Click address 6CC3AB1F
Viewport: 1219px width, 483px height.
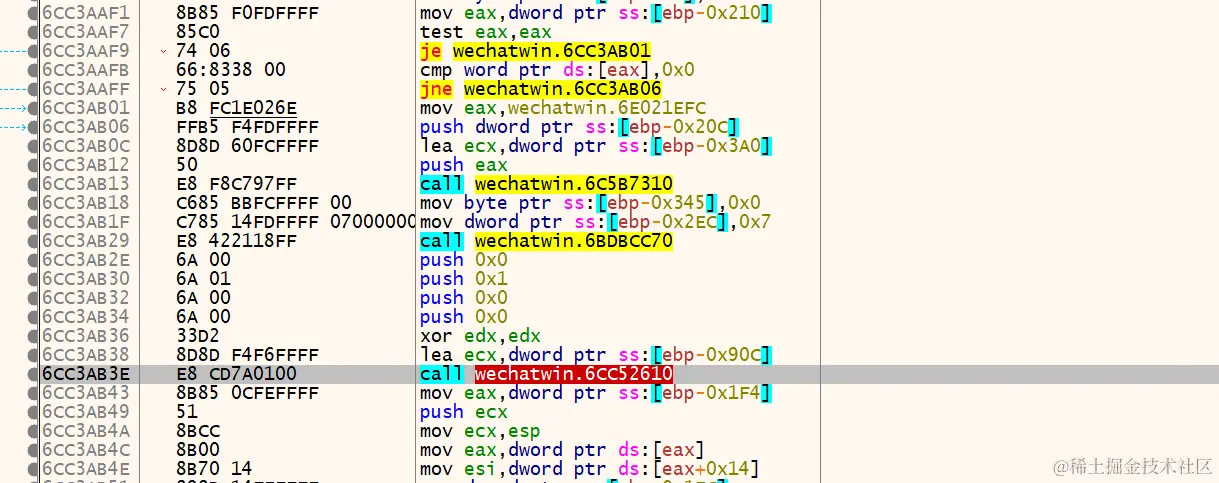[86, 222]
